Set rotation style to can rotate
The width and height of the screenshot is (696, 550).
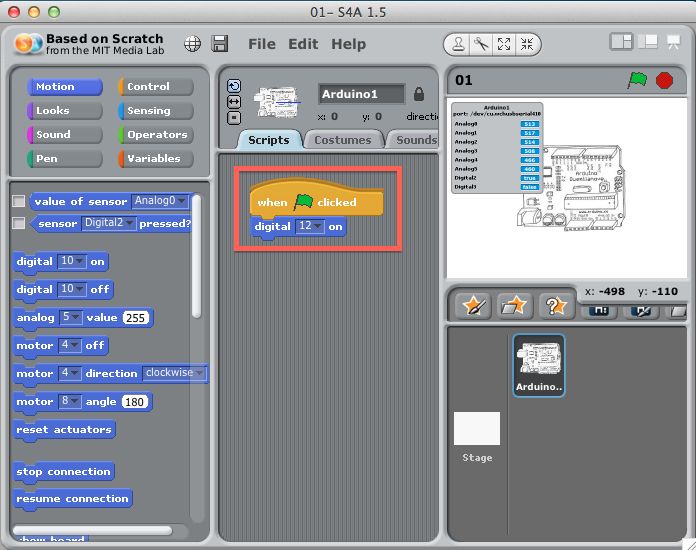pyautogui.click(x=234, y=86)
